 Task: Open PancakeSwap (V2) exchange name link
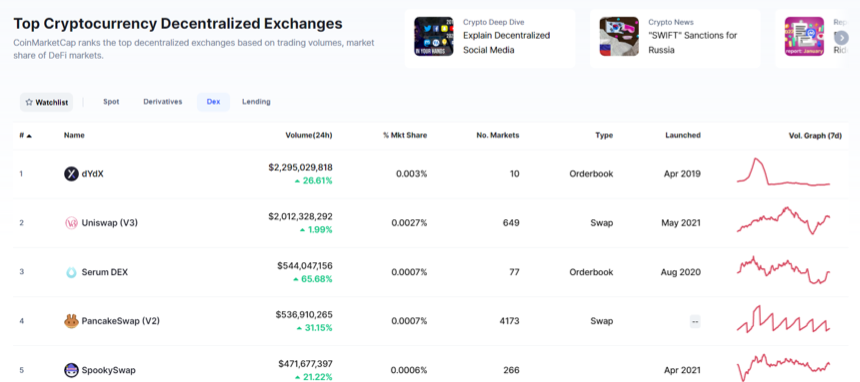click(121, 321)
